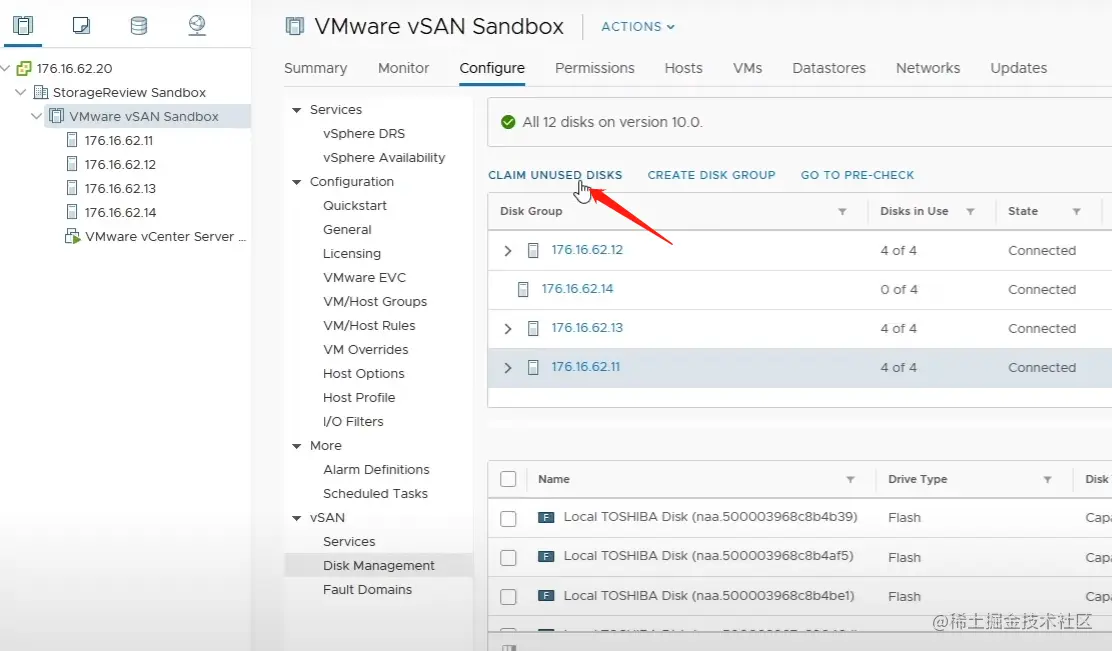Image resolution: width=1112 pixels, height=651 pixels.
Task: Click the VM icon for VMware vCenter Server
Action: [72, 236]
